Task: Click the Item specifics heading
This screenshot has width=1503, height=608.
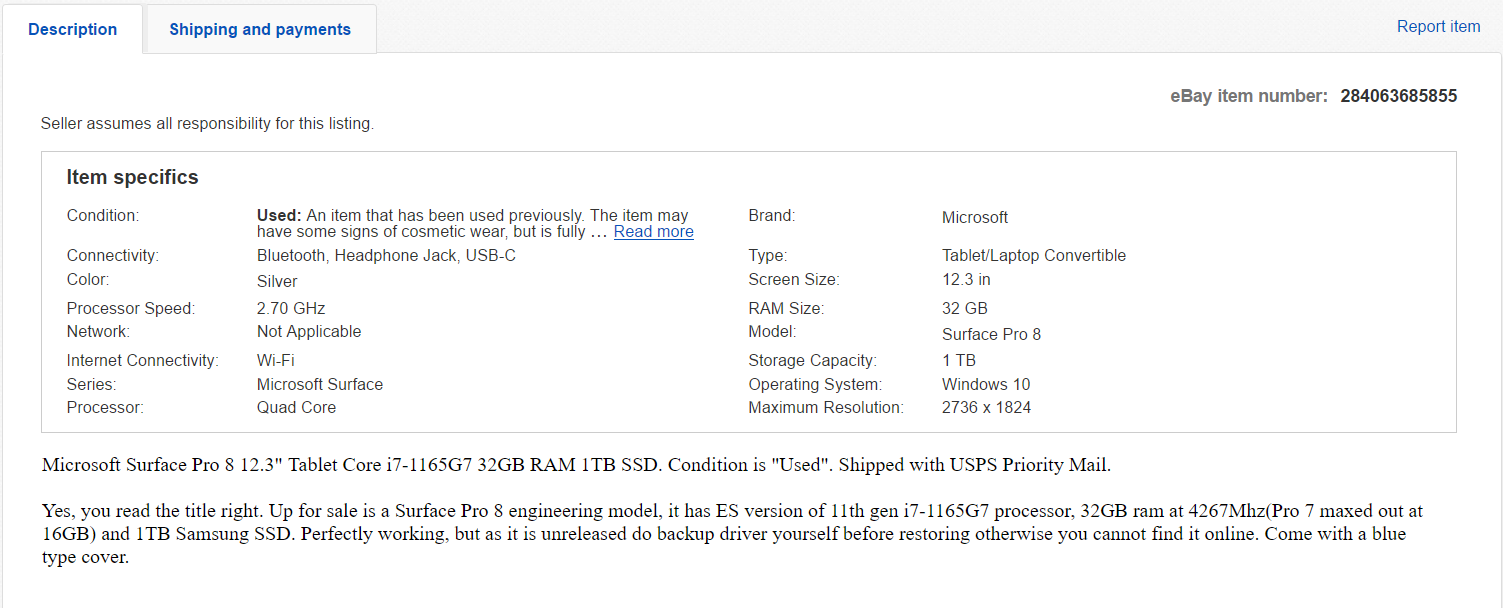Action: pyautogui.click(x=132, y=177)
